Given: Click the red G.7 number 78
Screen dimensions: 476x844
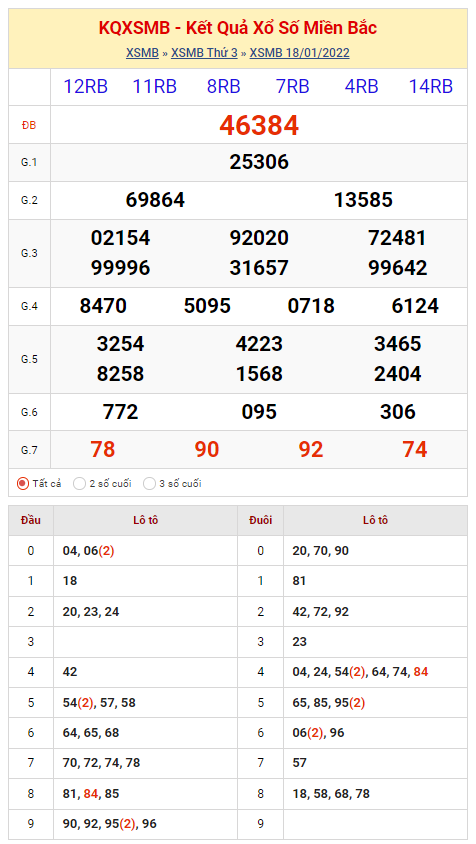Looking at the screenshot, I should click(103, 449).
